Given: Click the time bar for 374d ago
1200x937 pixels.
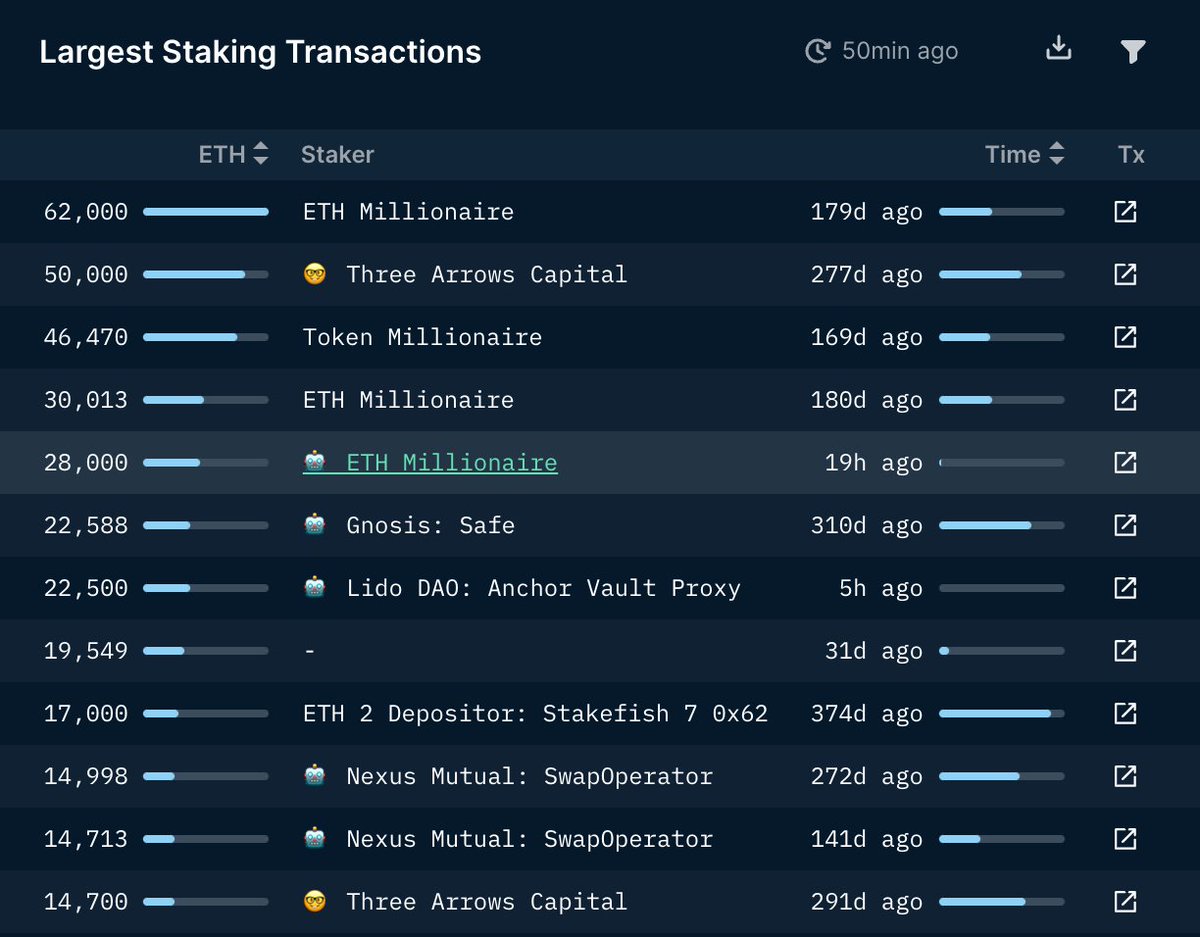Looking at the screenshot, I should 1002,714.
